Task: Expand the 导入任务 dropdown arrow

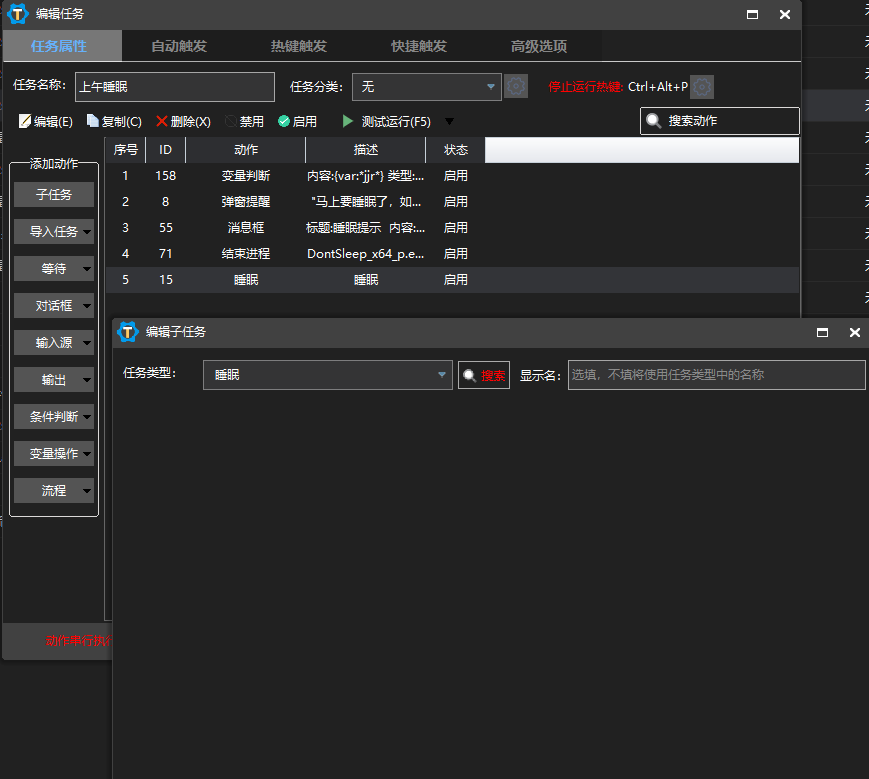Action: click(x=87, y=232)
